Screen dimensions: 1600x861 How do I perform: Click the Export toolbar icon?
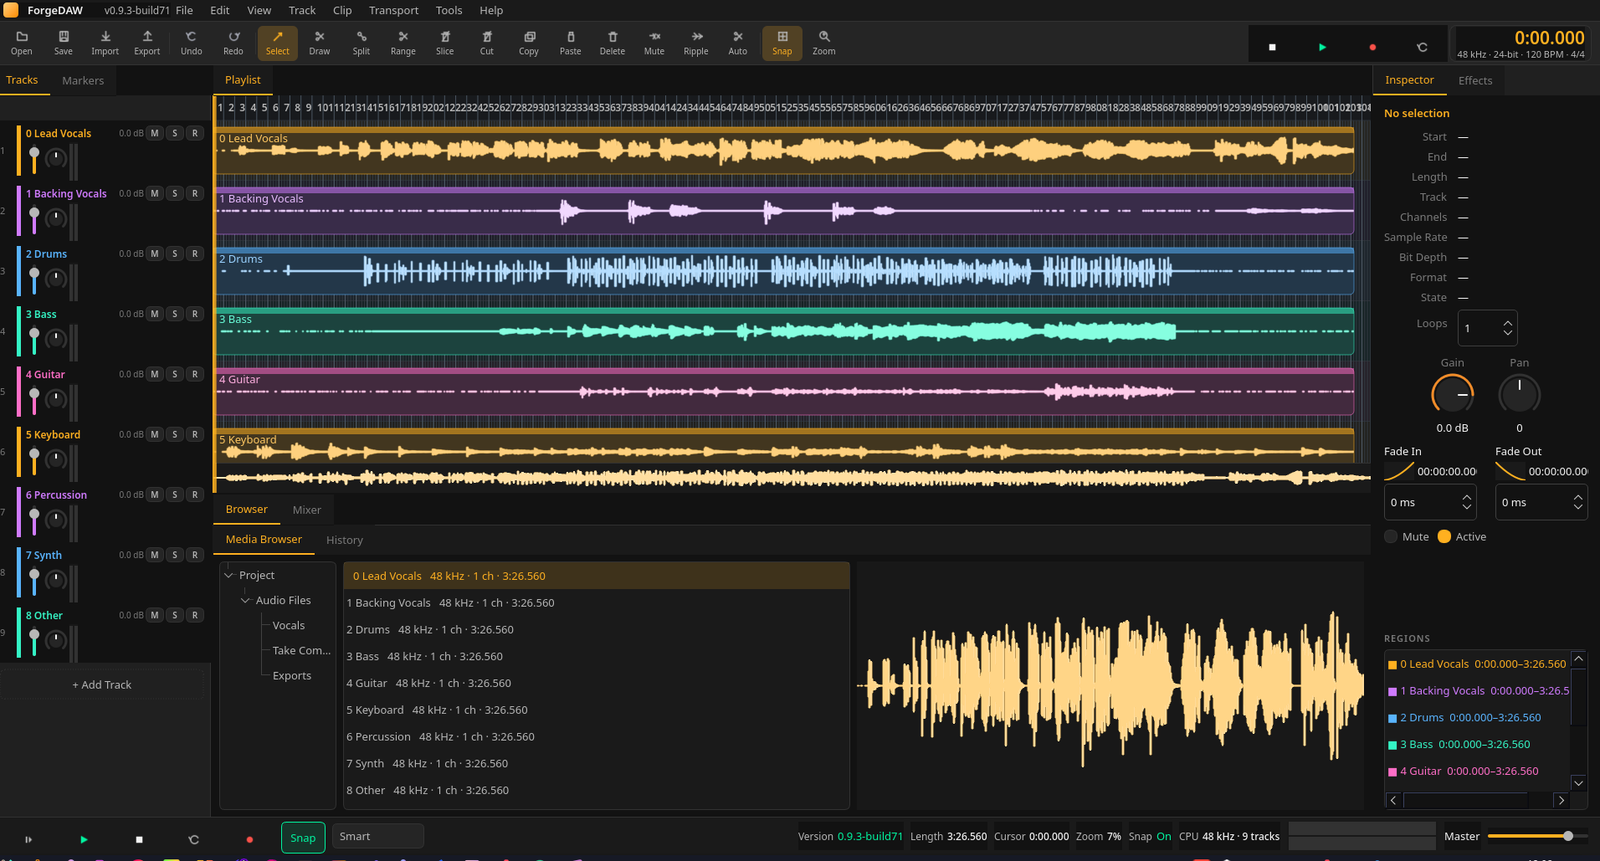147,43
